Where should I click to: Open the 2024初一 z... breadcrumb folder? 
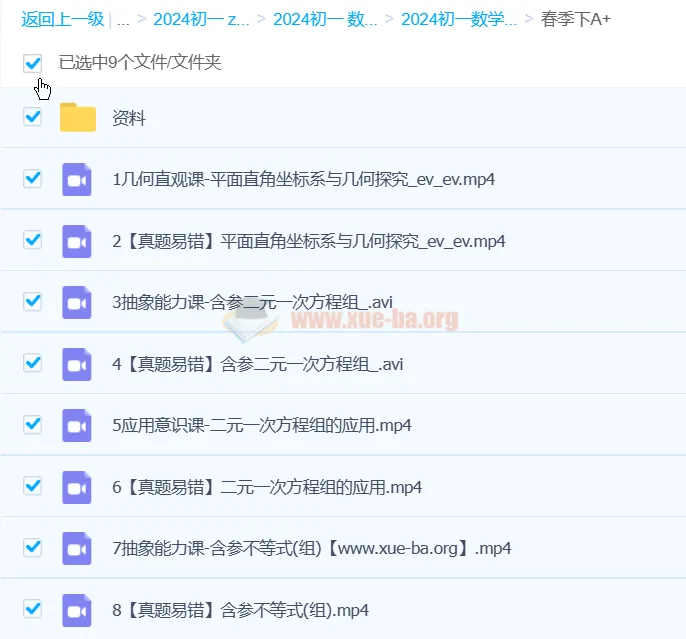click(x=198, y=18)
